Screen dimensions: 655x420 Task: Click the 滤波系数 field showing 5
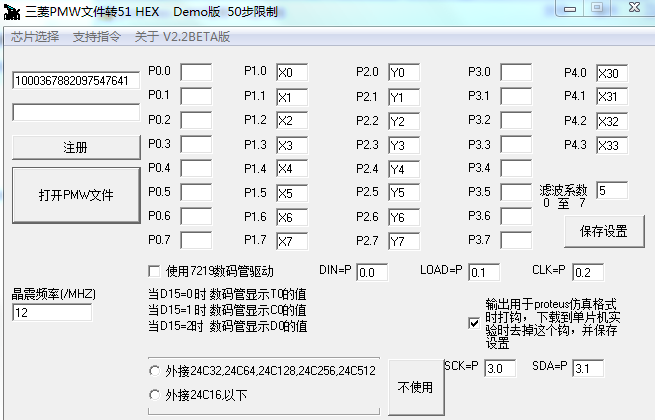click(x=612, y=191)
